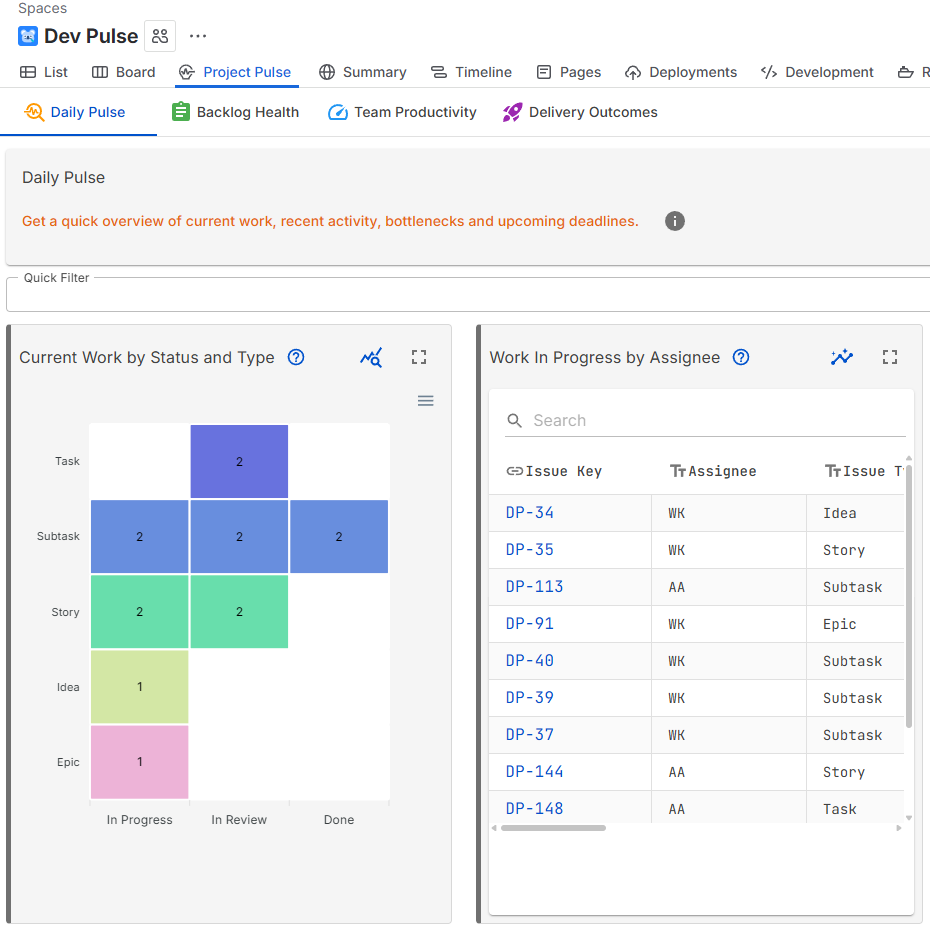
Task: Open the Quick Filter field
Action: click(x=468, y=295)
